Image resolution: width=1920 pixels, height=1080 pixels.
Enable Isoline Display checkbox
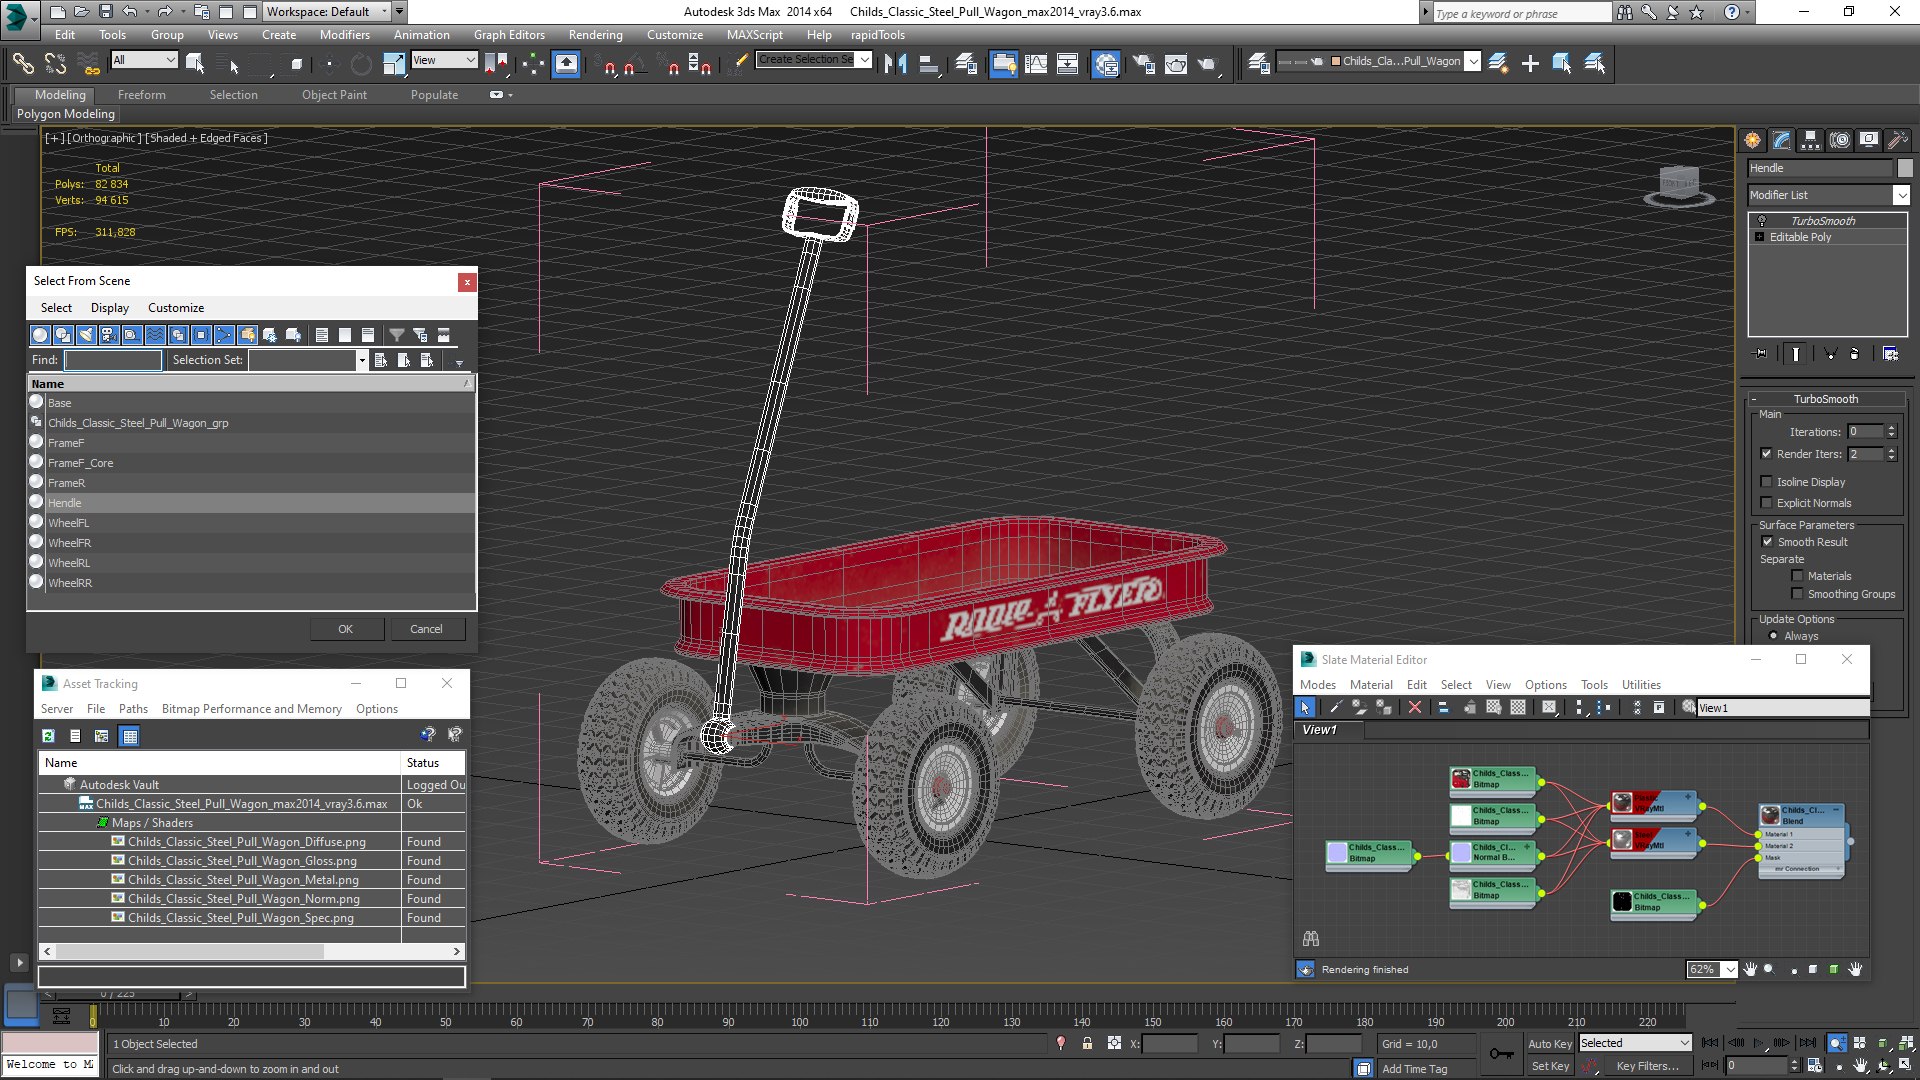coord(1766,482)
